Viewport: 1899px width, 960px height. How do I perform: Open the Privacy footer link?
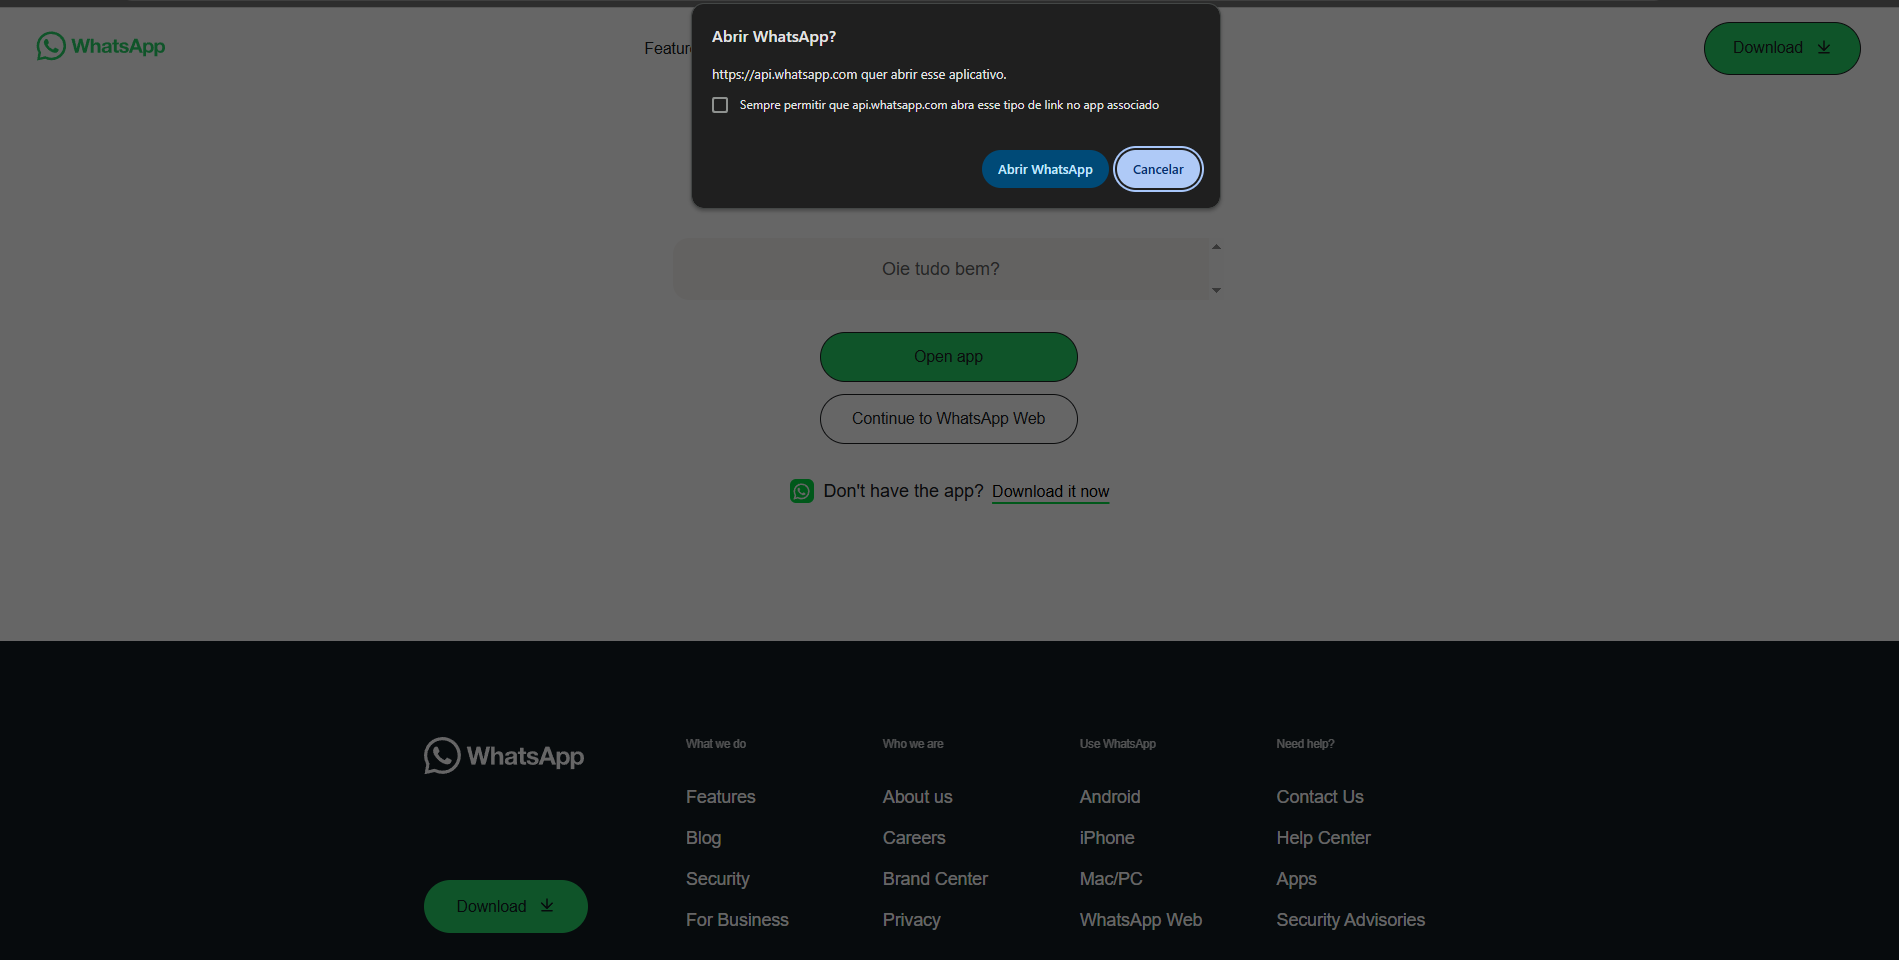click(911, 920)
